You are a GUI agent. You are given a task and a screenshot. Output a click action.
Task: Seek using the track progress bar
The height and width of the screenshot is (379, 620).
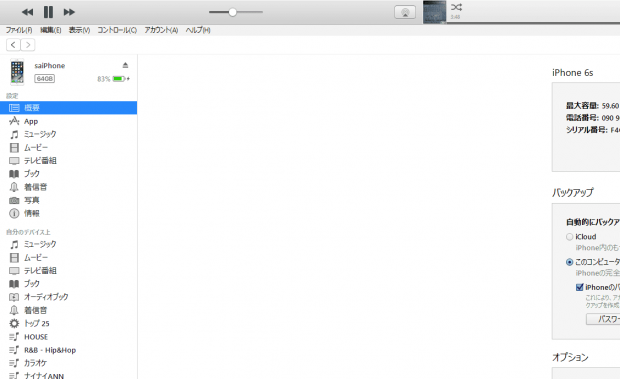point(533,23)
